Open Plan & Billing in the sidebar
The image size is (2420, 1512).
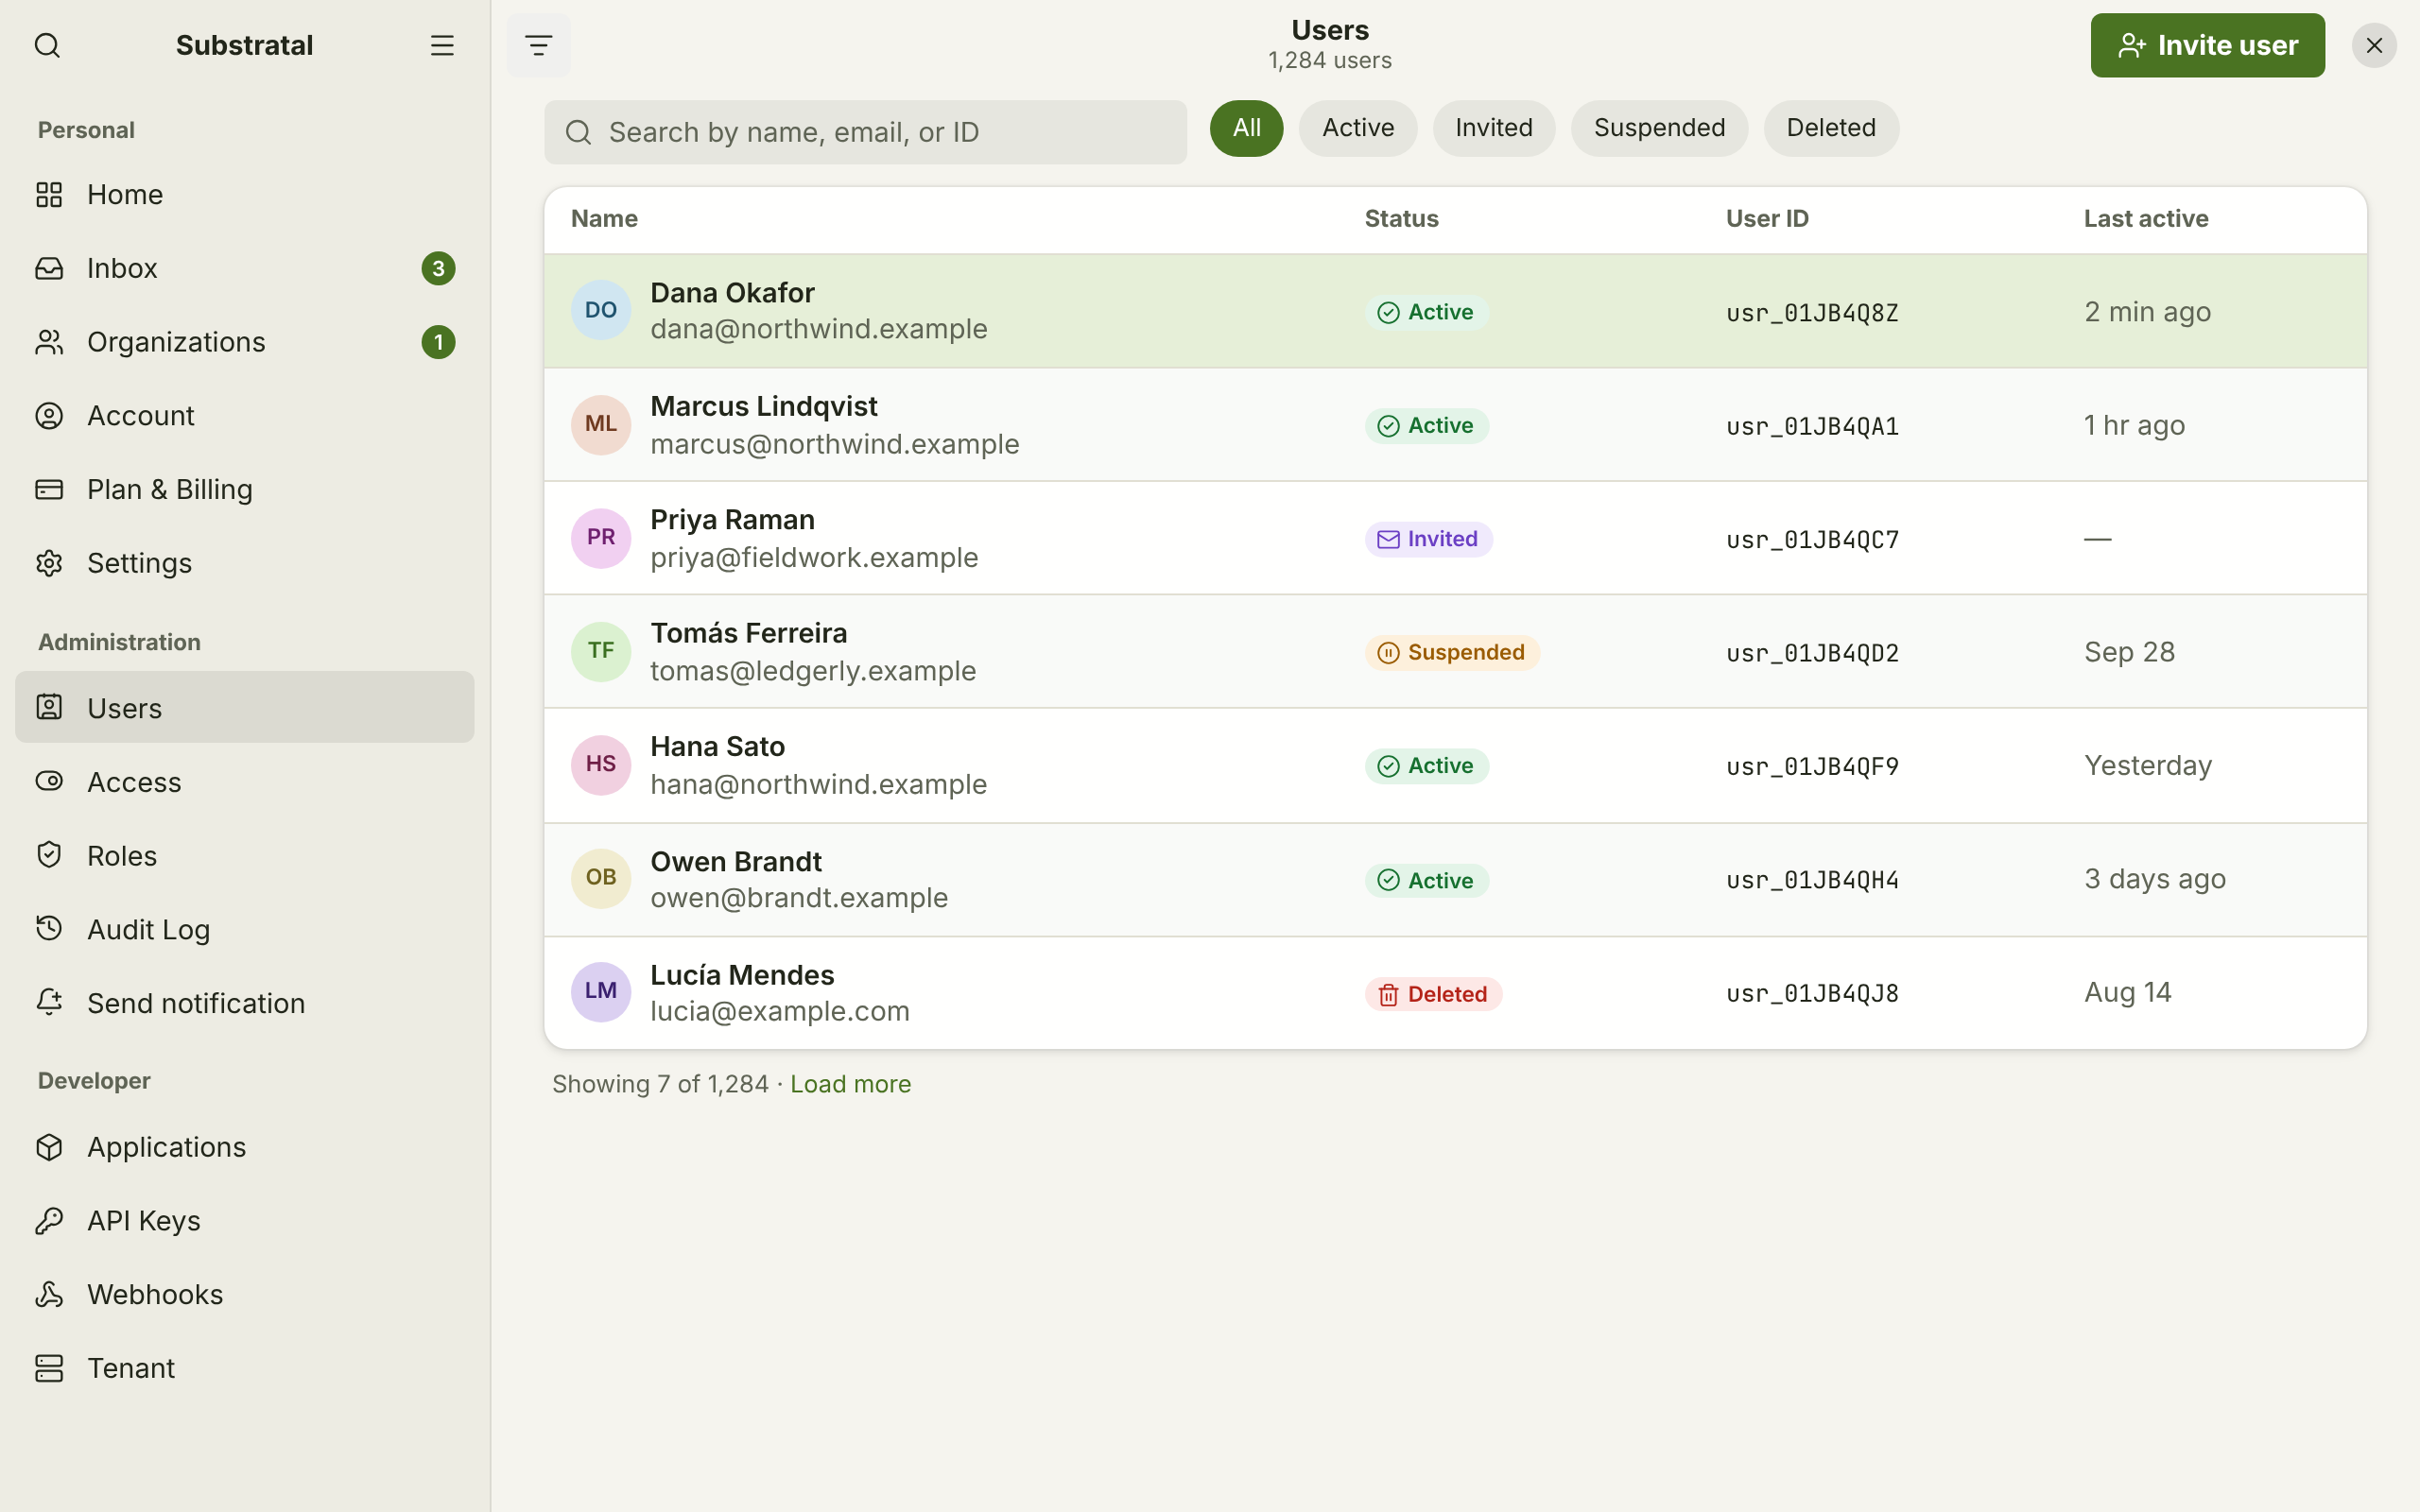(x=245, y=489)
